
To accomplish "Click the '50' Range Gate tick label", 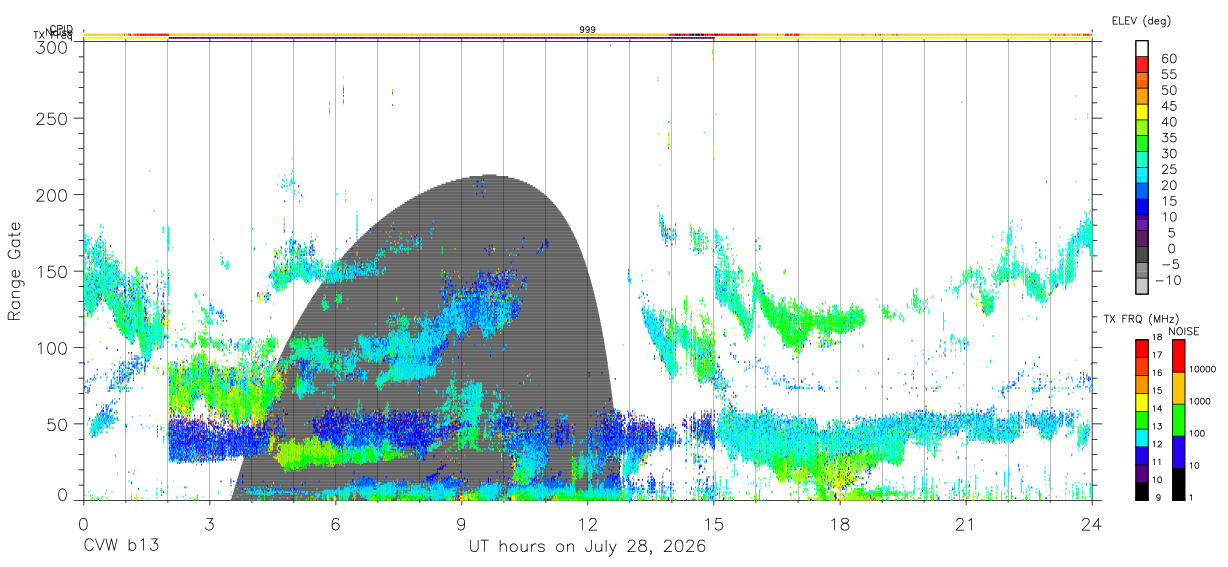I will click(x=58, y=424).
